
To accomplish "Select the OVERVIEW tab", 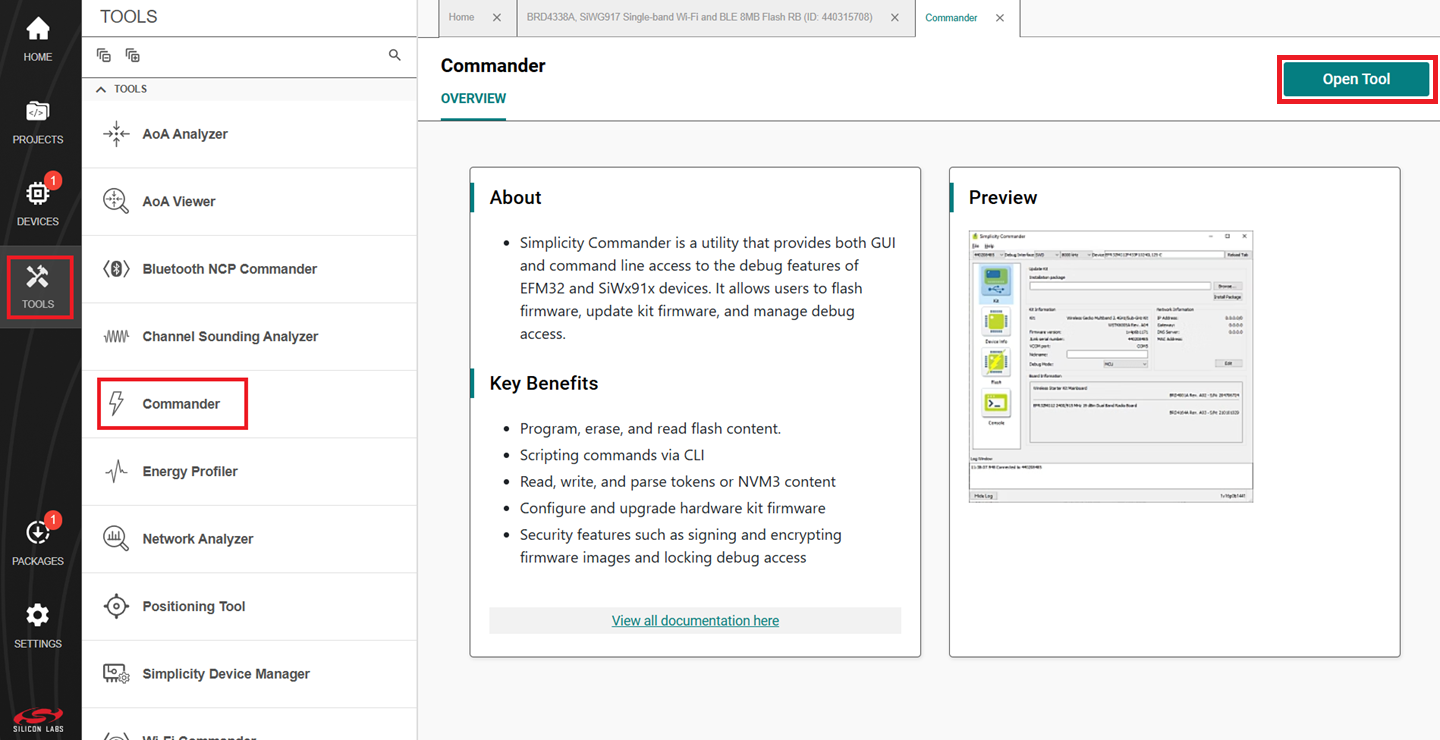I will 473,98.
